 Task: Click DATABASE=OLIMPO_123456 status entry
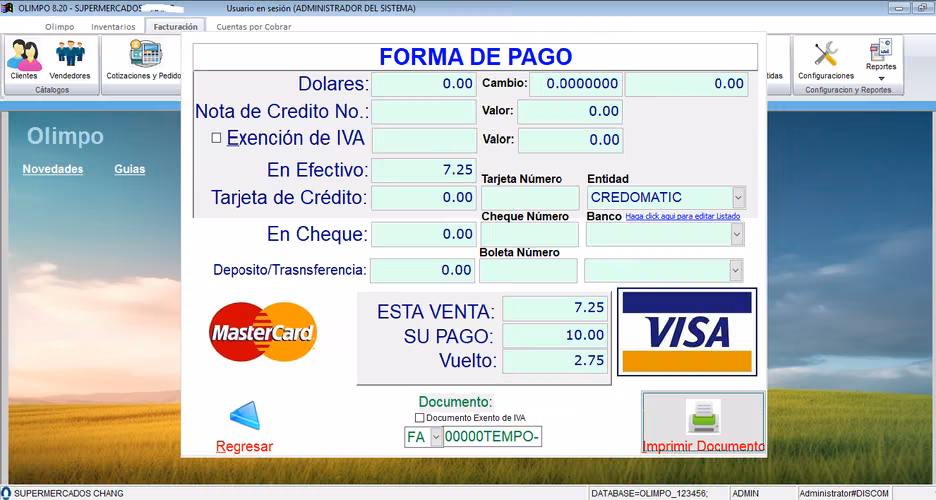coord(649,493)
